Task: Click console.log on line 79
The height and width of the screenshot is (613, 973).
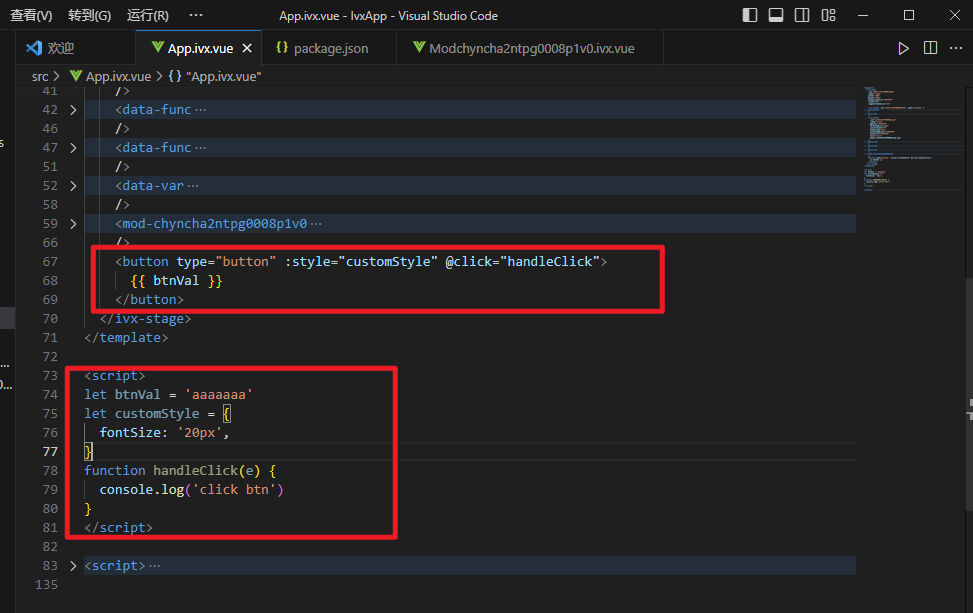Action: pos(141,490)
